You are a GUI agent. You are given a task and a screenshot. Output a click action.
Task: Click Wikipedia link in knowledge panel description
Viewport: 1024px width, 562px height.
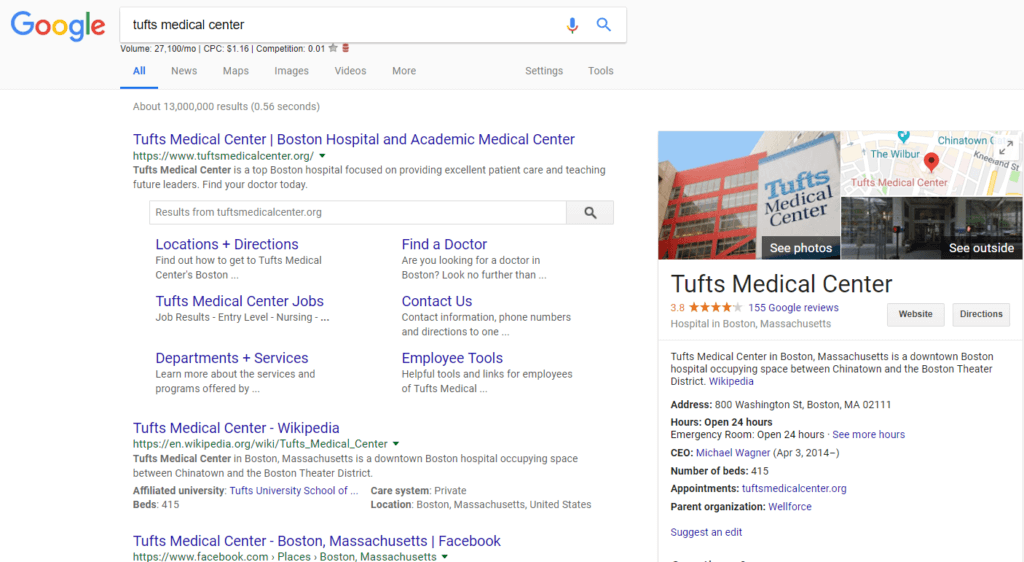pyautogui.click(x=731, y=381)
